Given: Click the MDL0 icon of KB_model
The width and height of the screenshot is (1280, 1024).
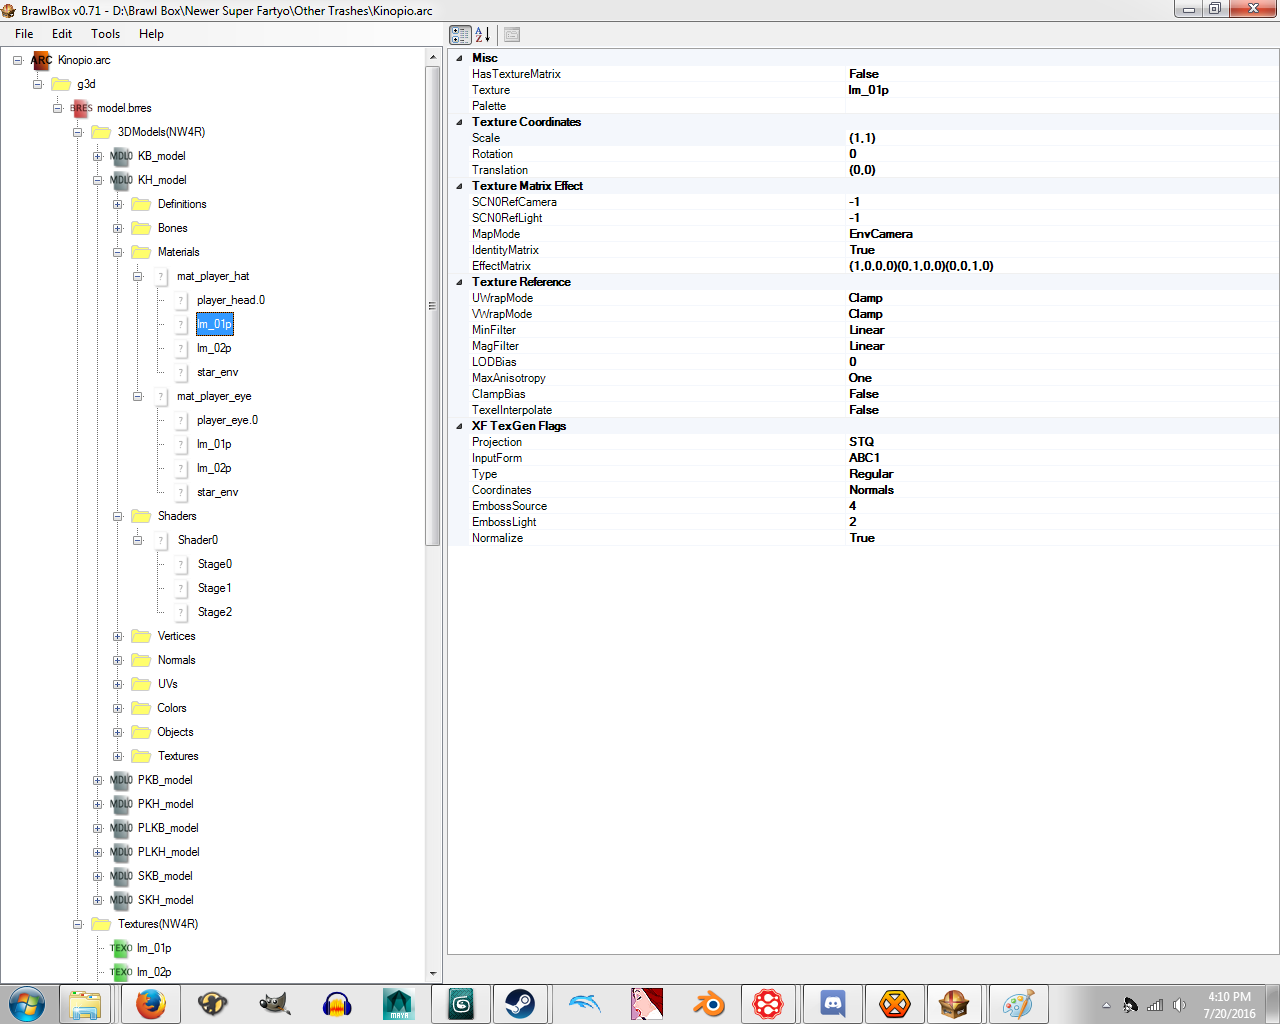Looking at the screenshot, I should (x=121, y=156).
